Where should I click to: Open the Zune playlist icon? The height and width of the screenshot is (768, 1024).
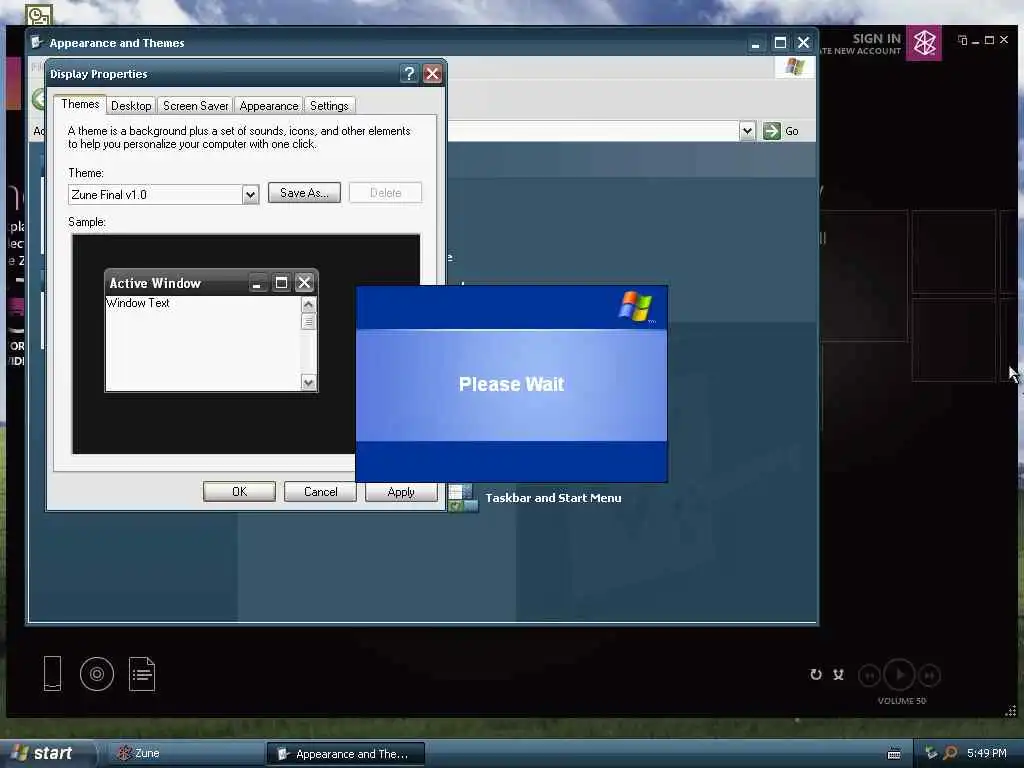pyautogui.click(x=142, y=673)
